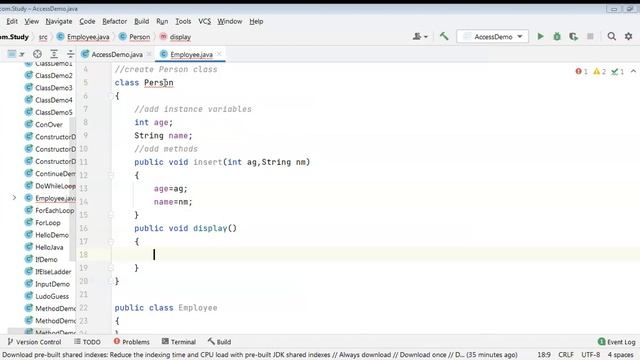This screenshot has height=360, width=640.
Task: Open the Run menu
Action: (x=162, y=21)
